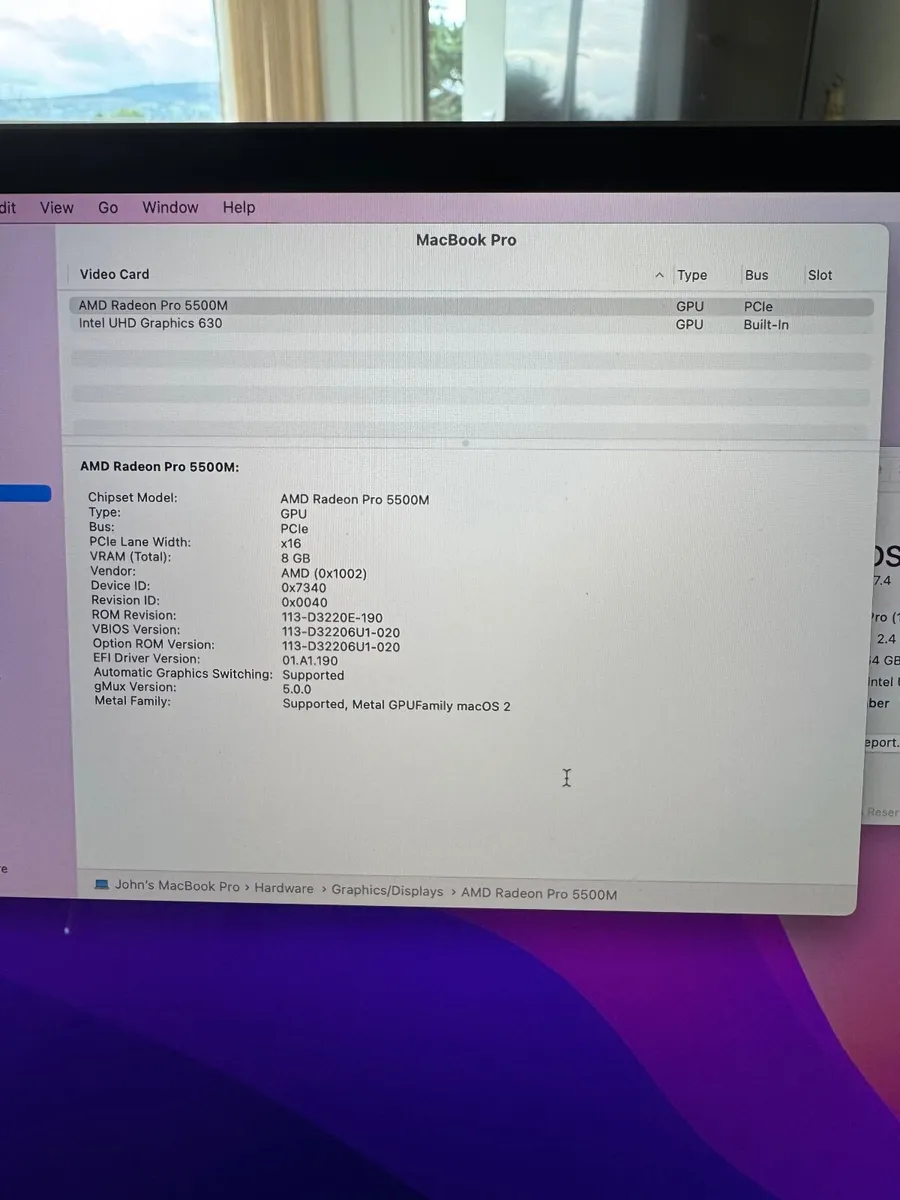Image resolution: width=900 pixels, height=1200 pixels.
Task: Open the Help menu
Action: coord(239,207)
